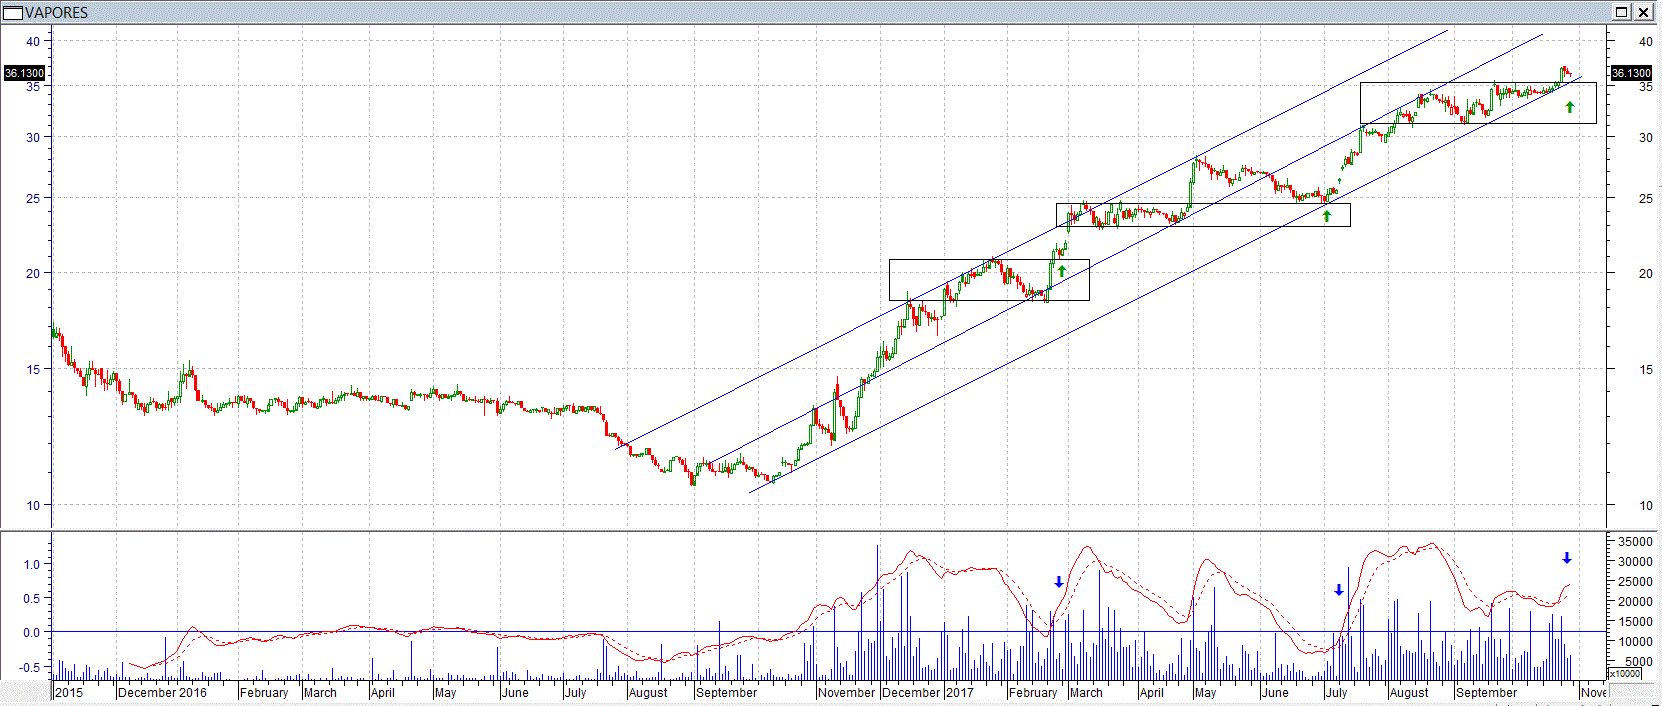This screenshot has width=1662, height=706.
Task: Click the 15000 volume scale value
Action: tap(1635, 621)
